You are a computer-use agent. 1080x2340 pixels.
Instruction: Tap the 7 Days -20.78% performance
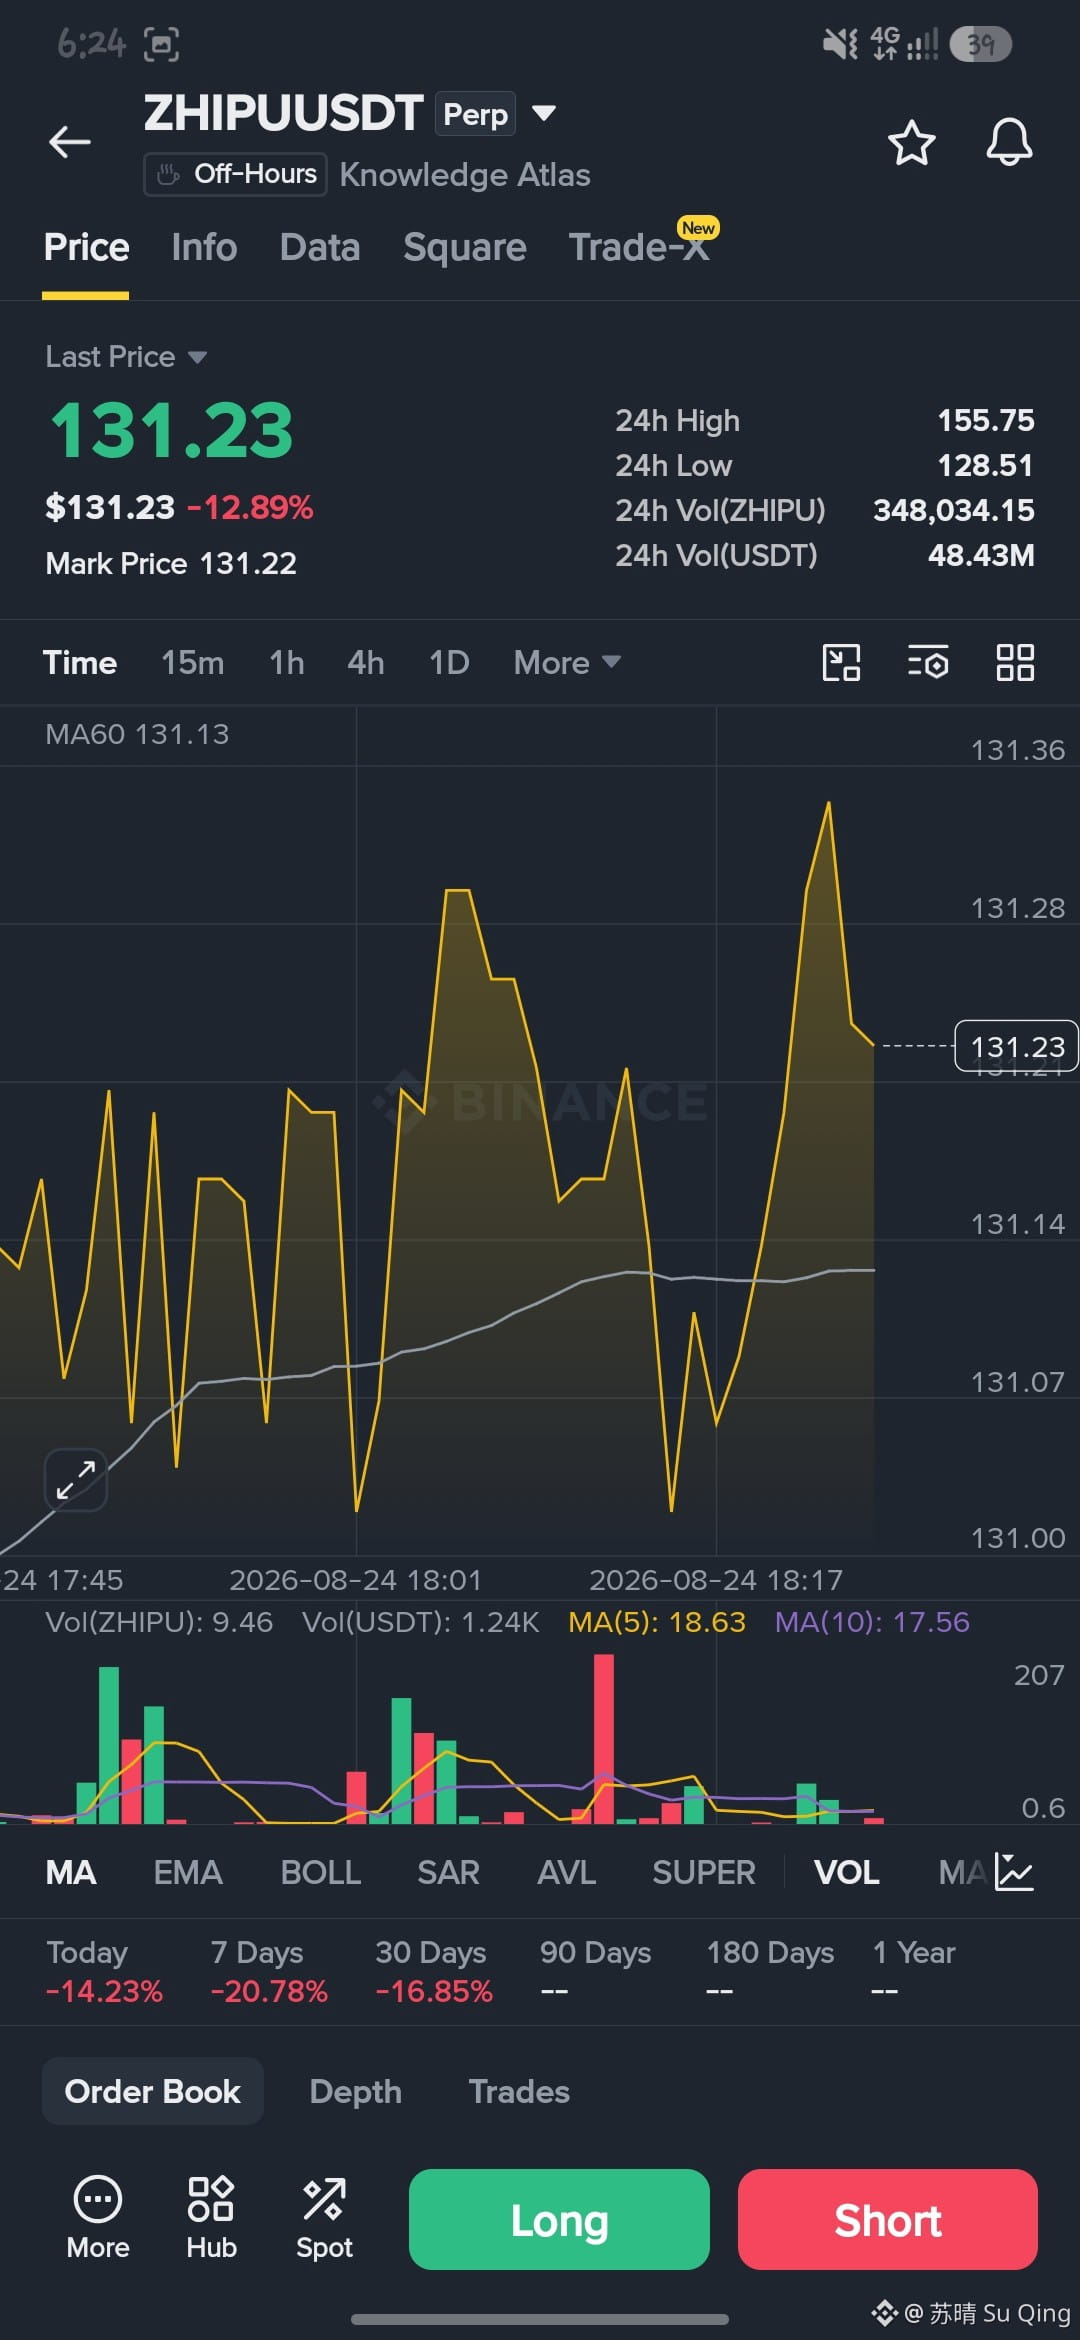[269, 1971]
